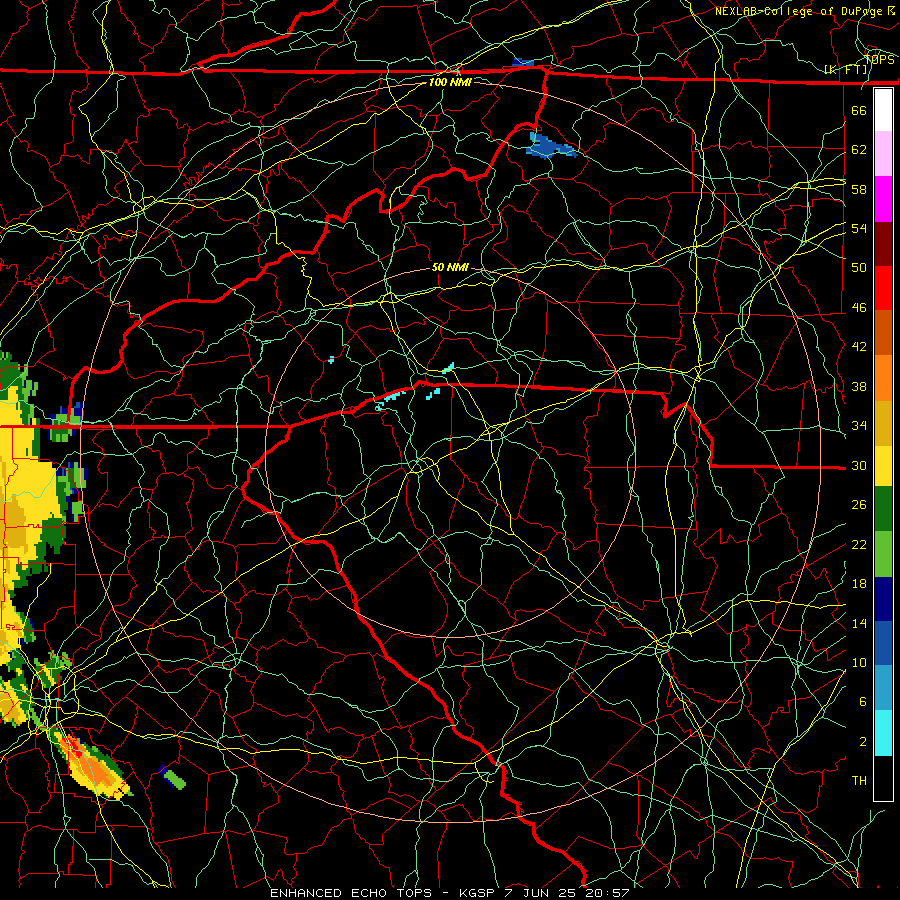Click the 22 value on the legend

tap(859, 544)
